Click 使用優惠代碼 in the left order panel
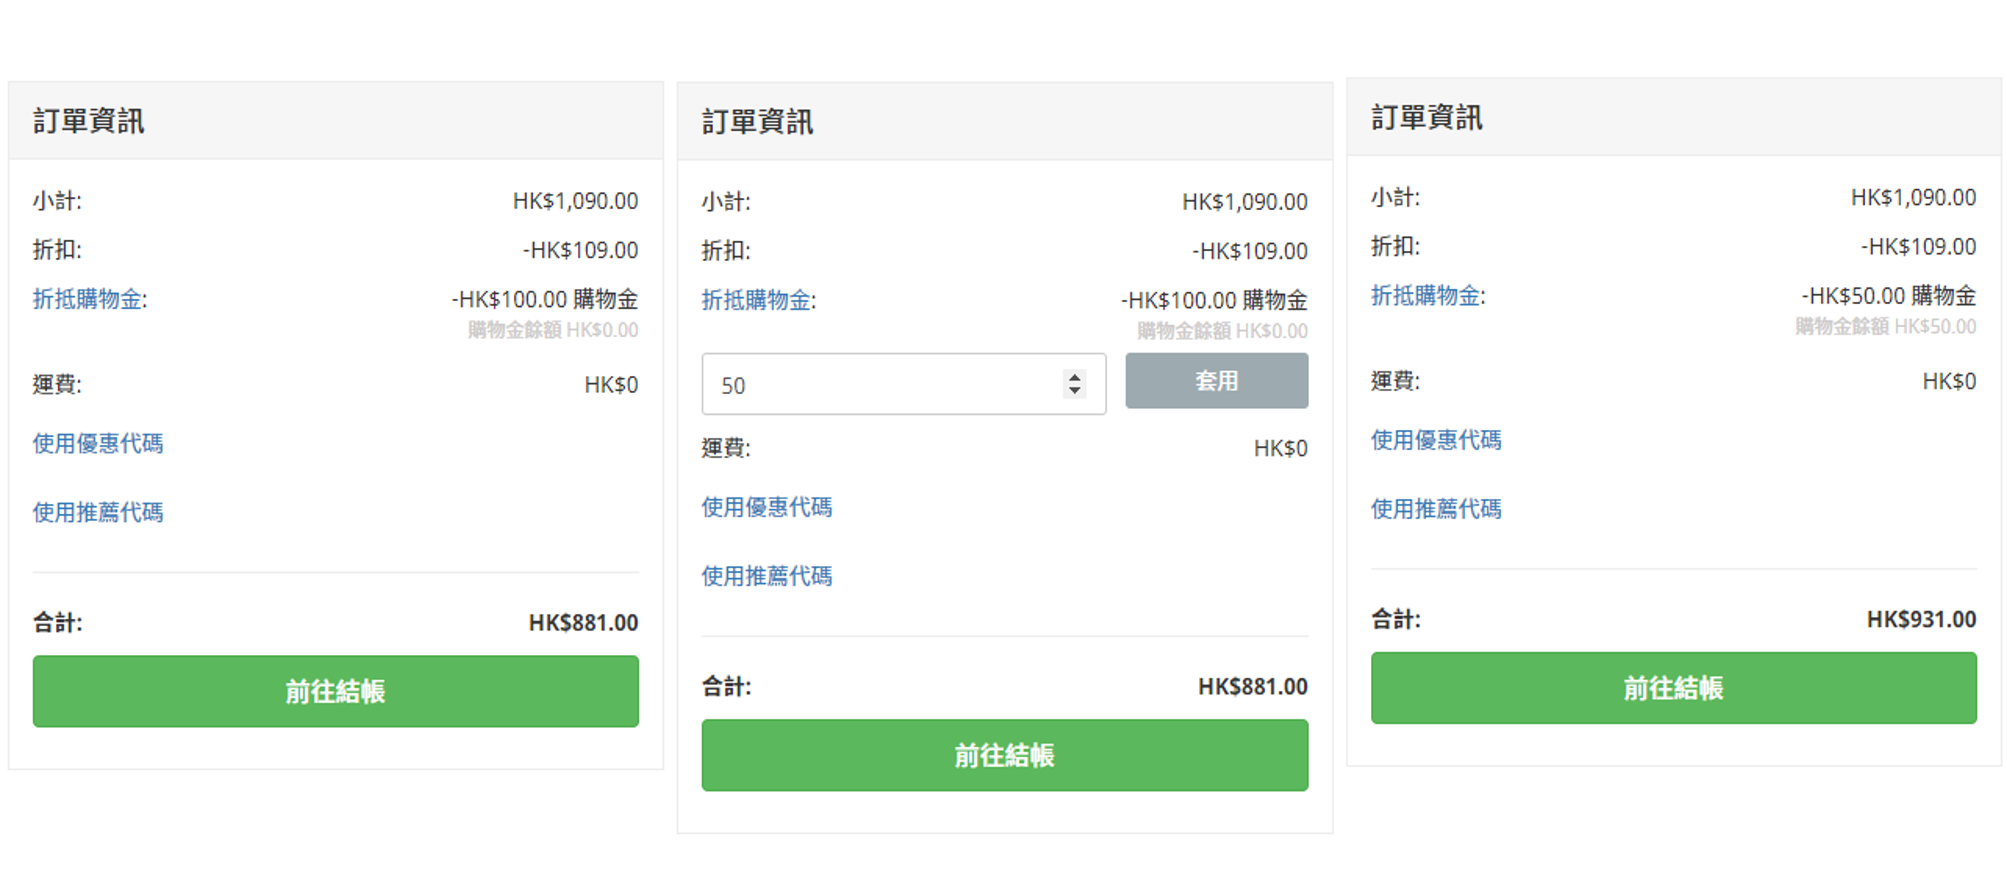Viewport: 2007px width, 895px height. coord(98,443)
